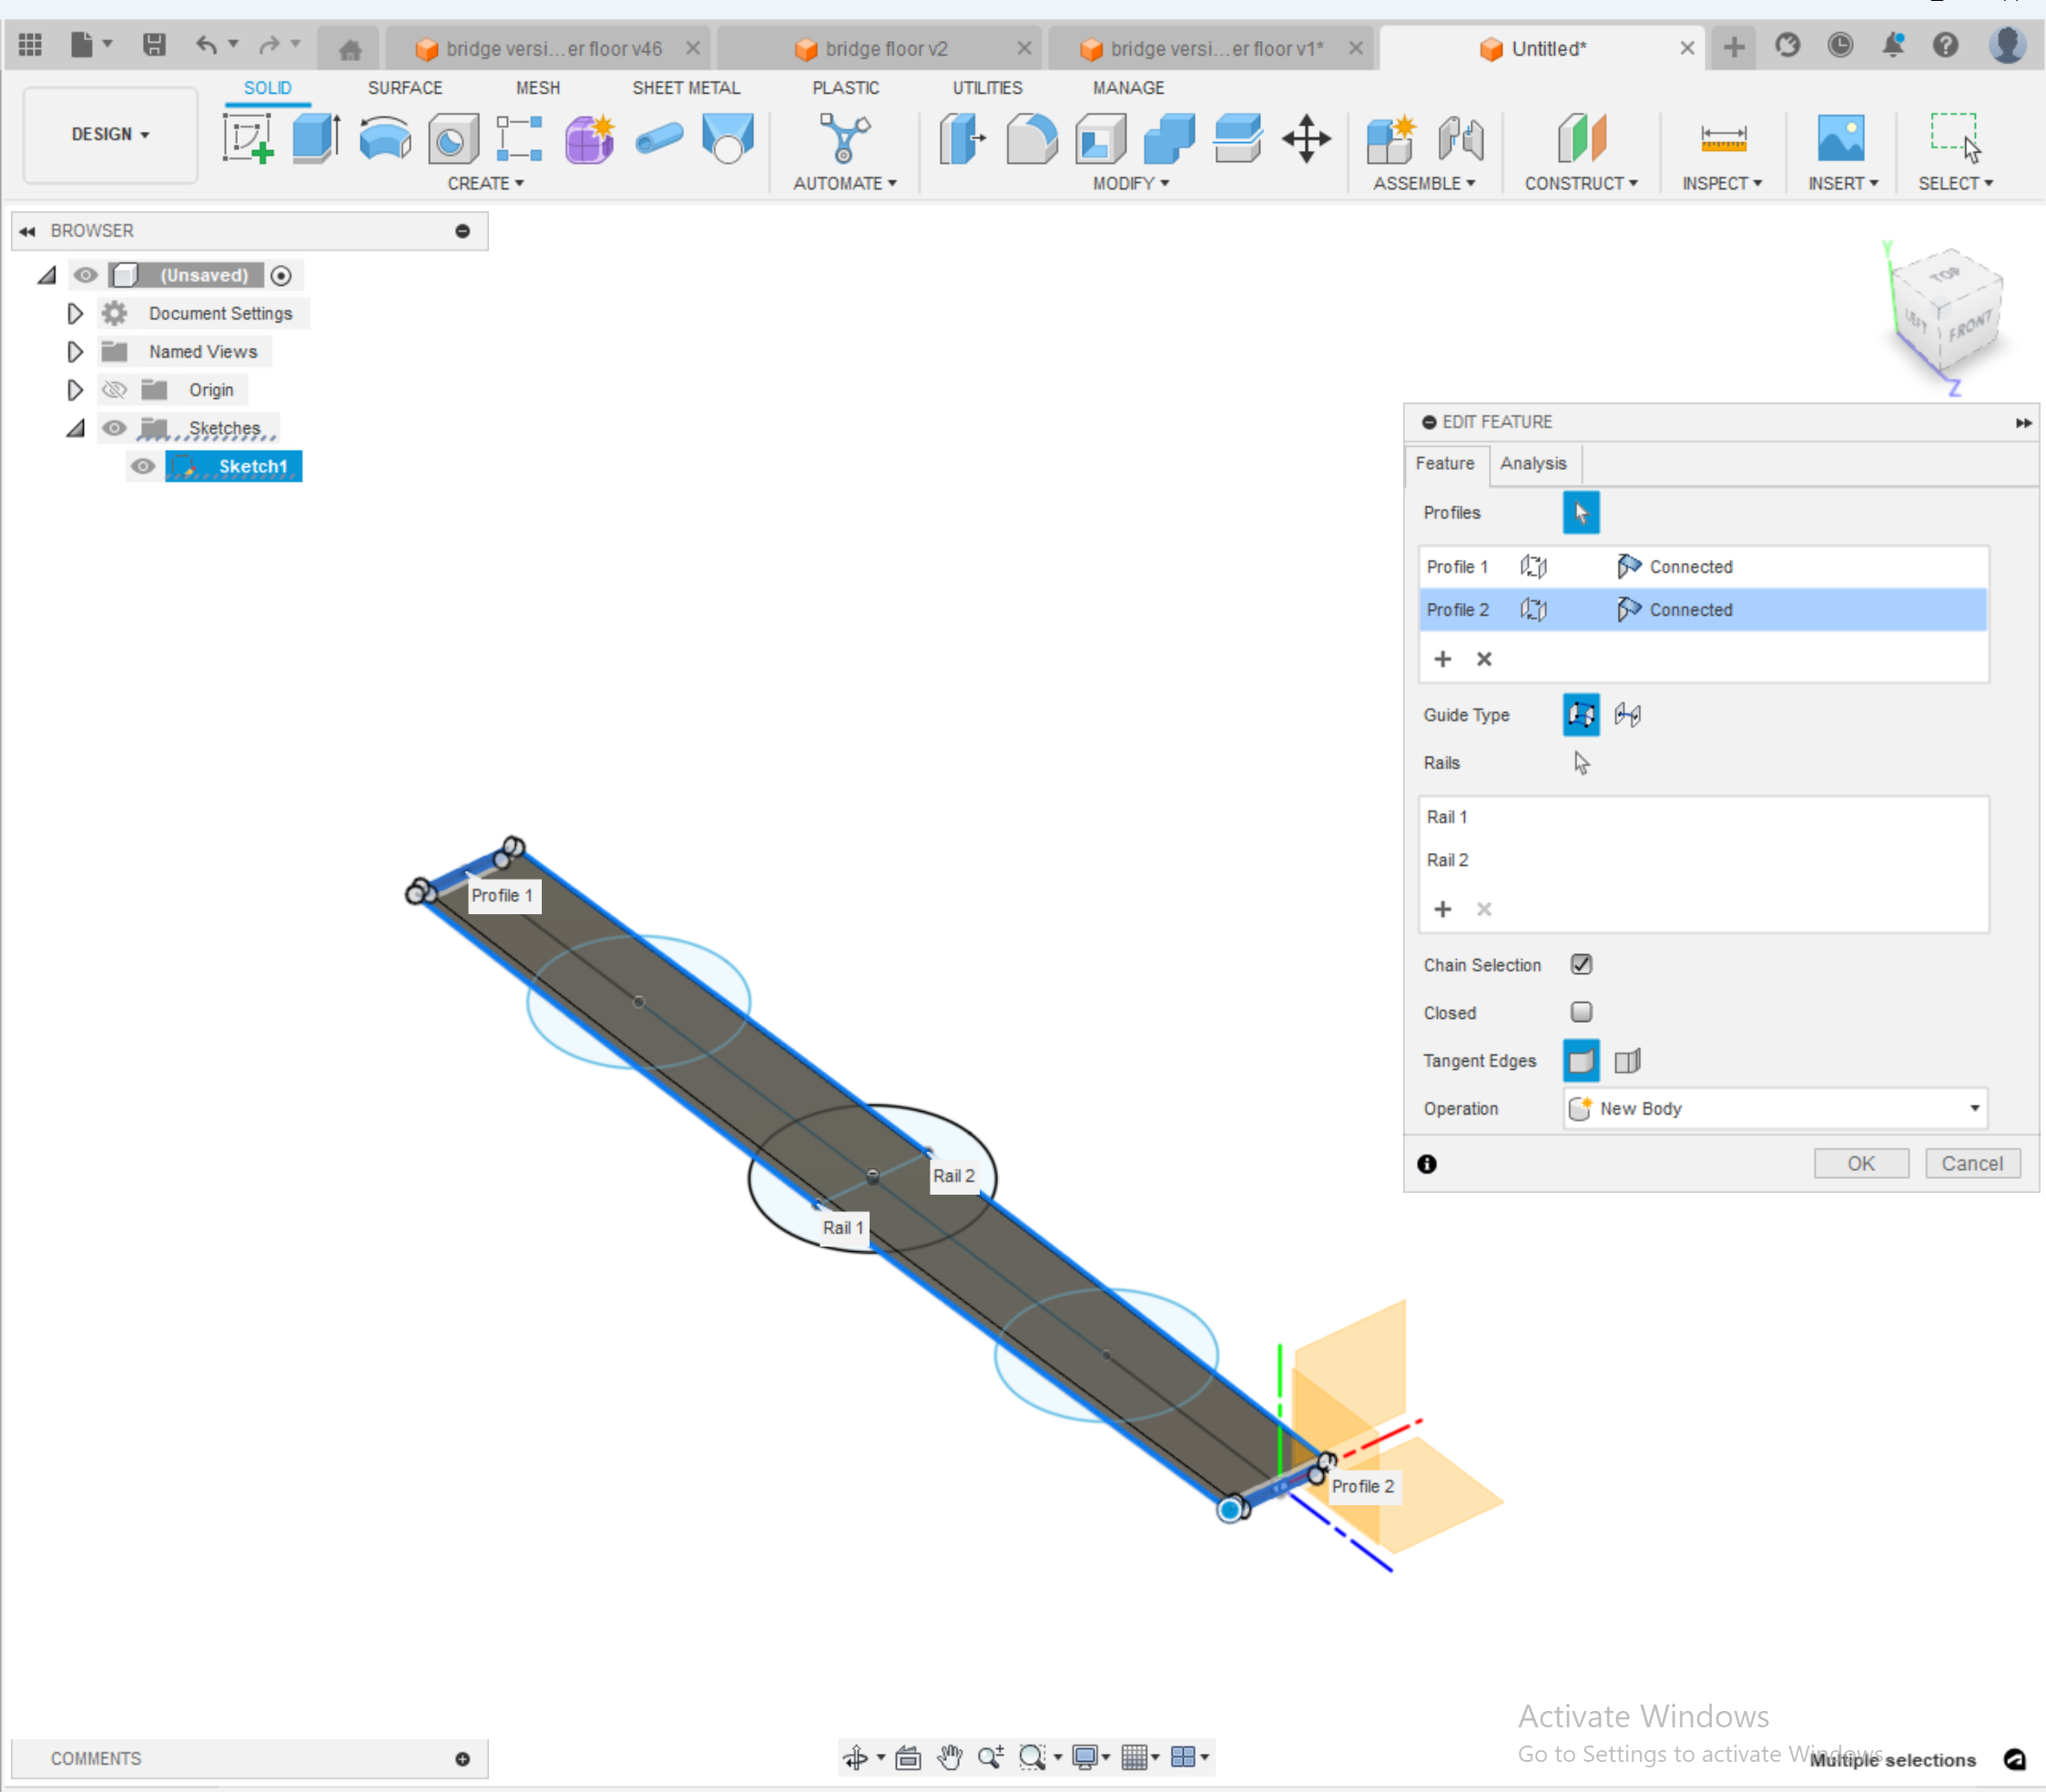This screenshot has width=2046, height=1792.
Task: Select the Revolve tool in toolbar
Action: [x=384, y=138]
